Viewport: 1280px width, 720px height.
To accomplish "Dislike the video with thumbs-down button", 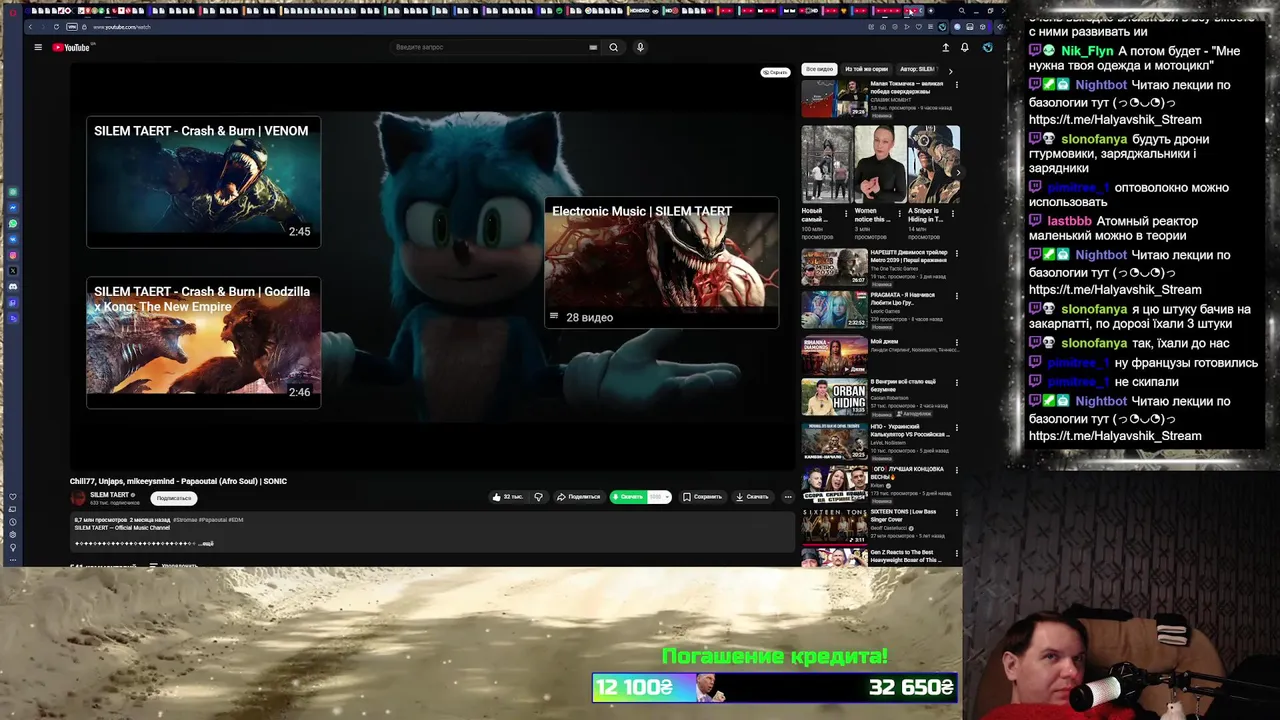I will point(538,497).
